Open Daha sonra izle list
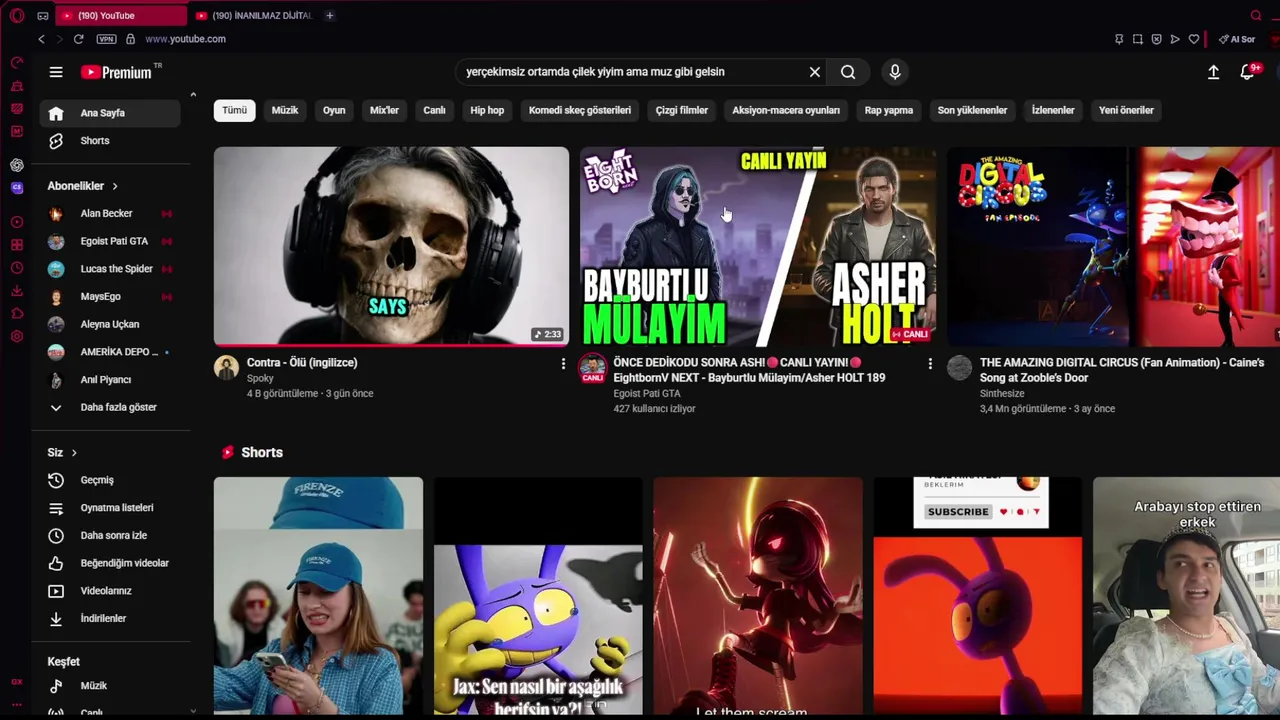Screen dimensions: 1280x720 (x=110, y=536)
